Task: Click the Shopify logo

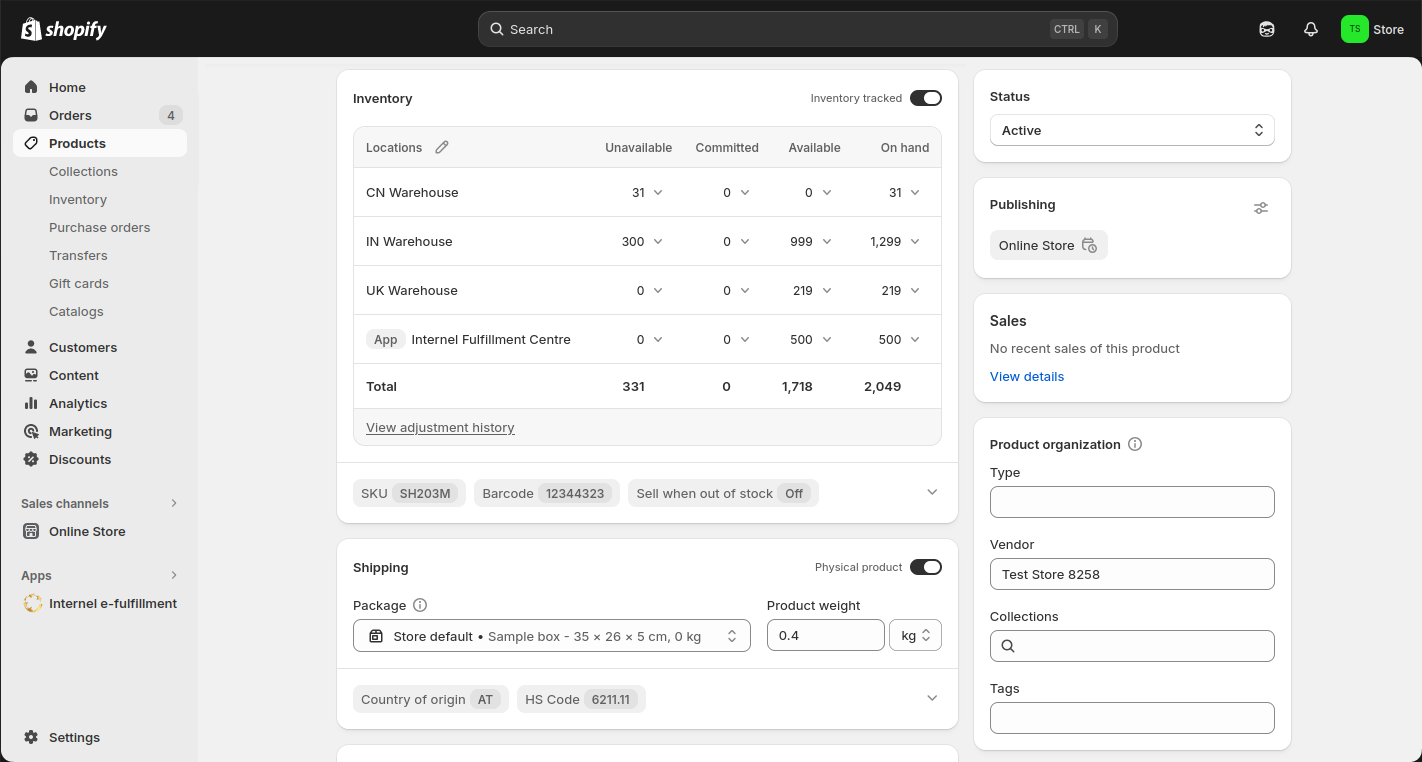Action: tap(64, 29)
